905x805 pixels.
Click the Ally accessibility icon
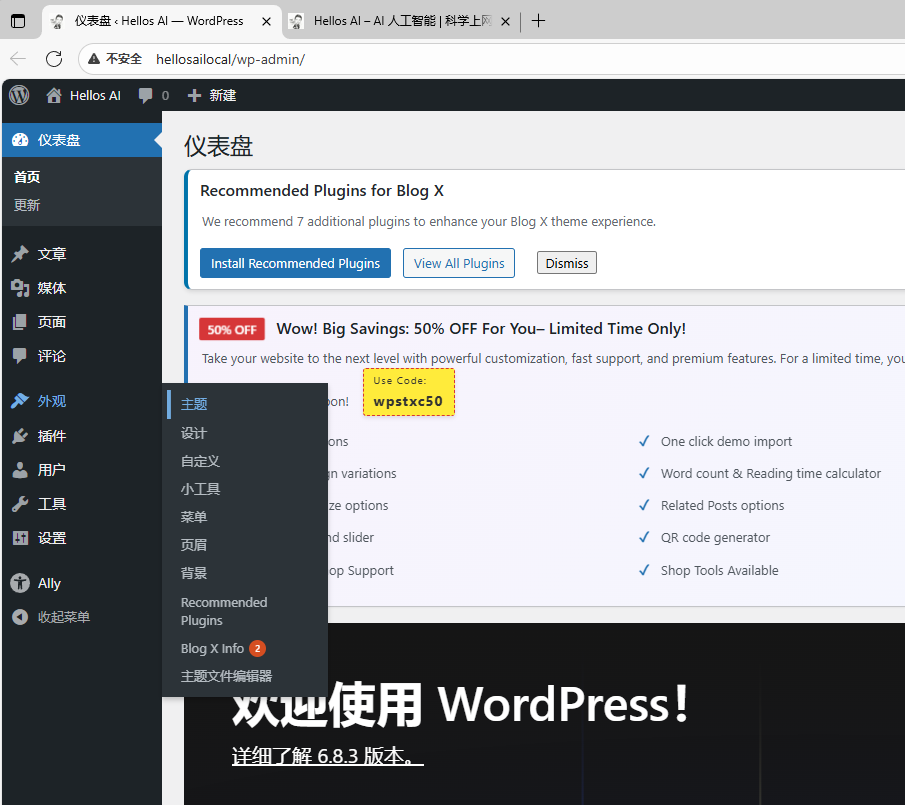click(20, 583)
